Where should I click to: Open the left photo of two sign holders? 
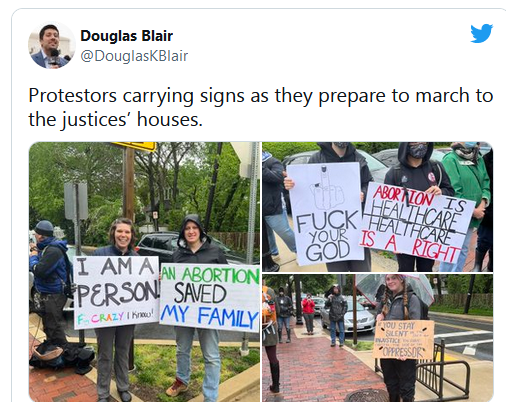(x=144, y=272)
